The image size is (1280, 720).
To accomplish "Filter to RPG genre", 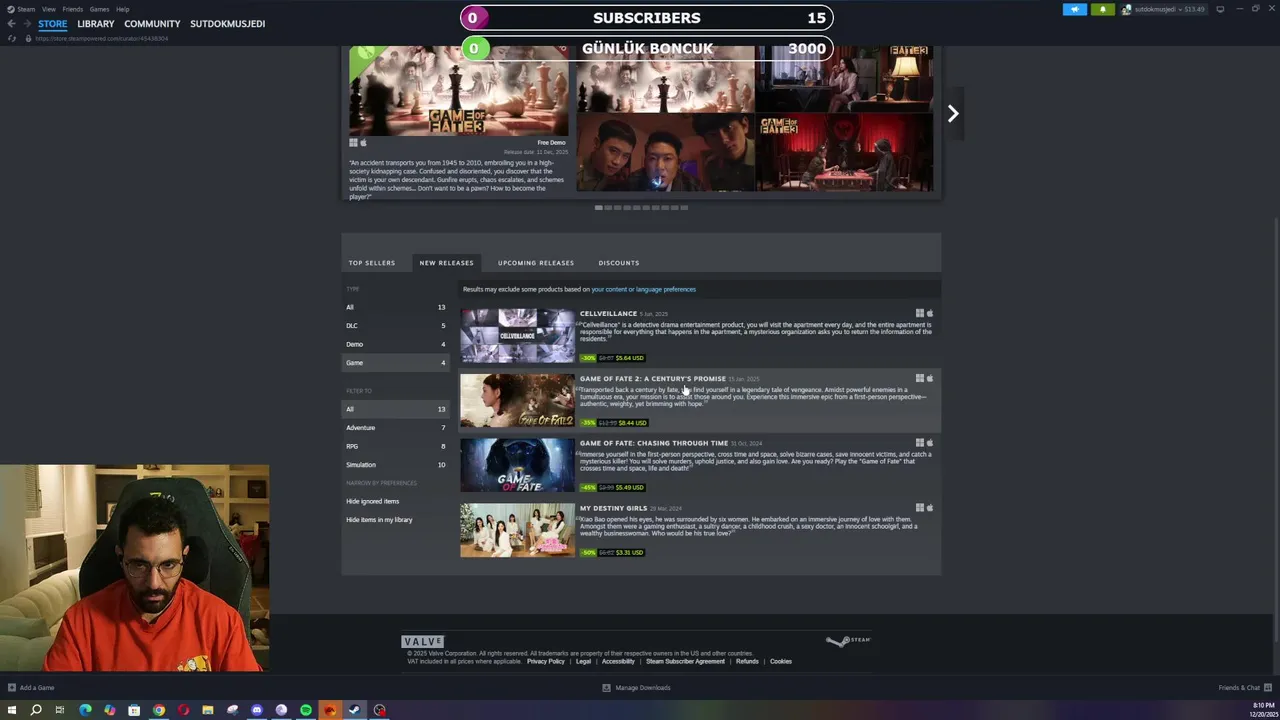I will coord(396,446).
